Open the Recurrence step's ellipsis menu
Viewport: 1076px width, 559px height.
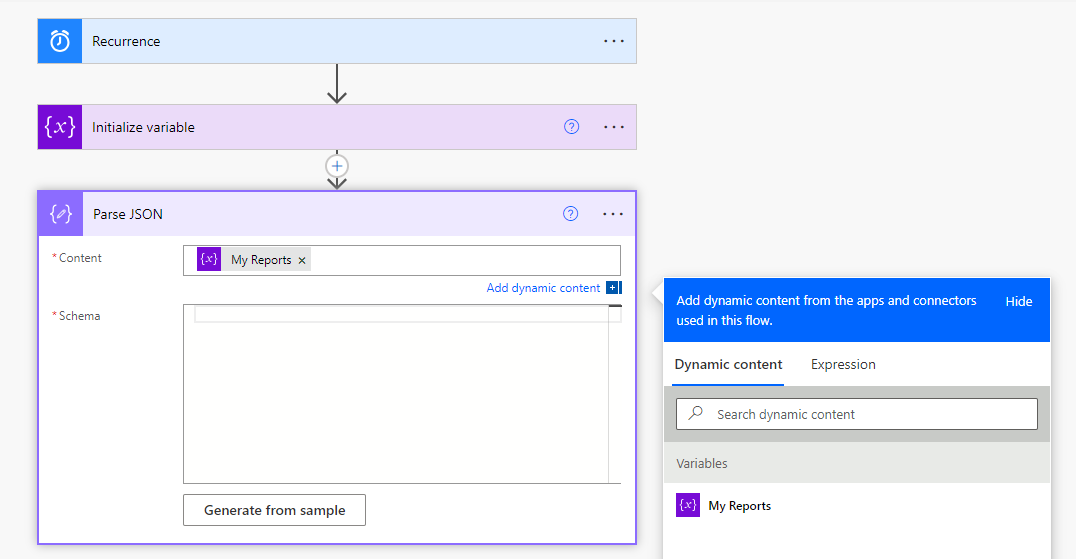tap(613, 41)
